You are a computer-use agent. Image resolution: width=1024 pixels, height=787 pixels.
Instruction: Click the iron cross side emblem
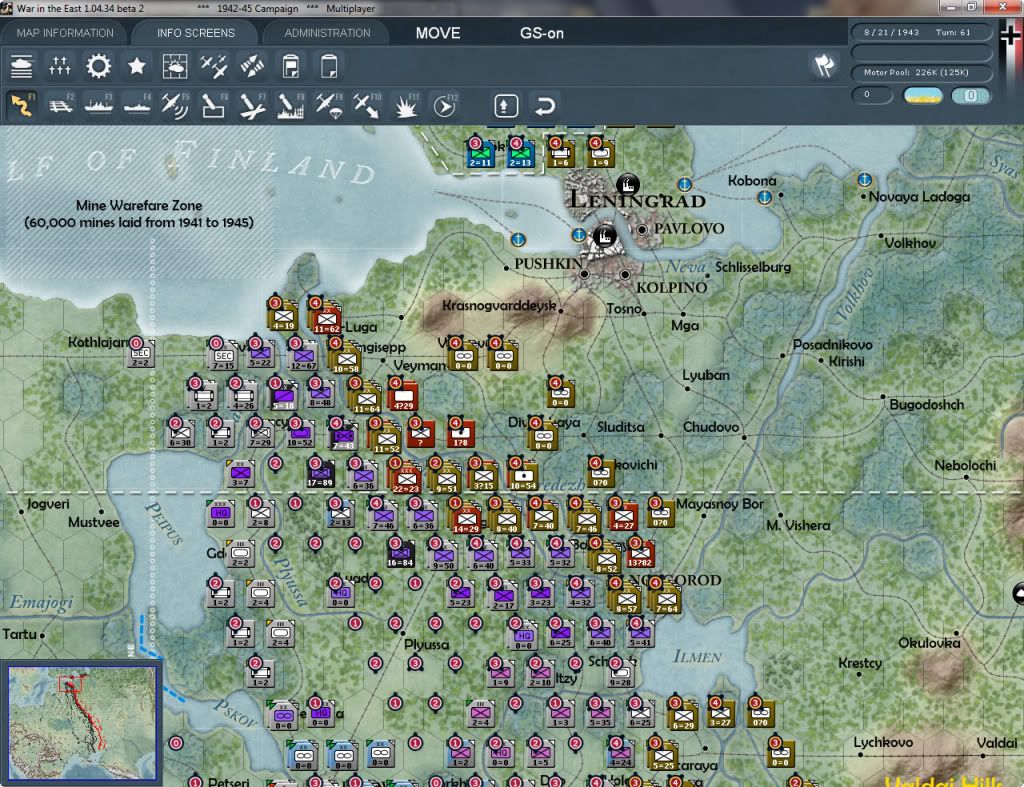coord(1011,37)
